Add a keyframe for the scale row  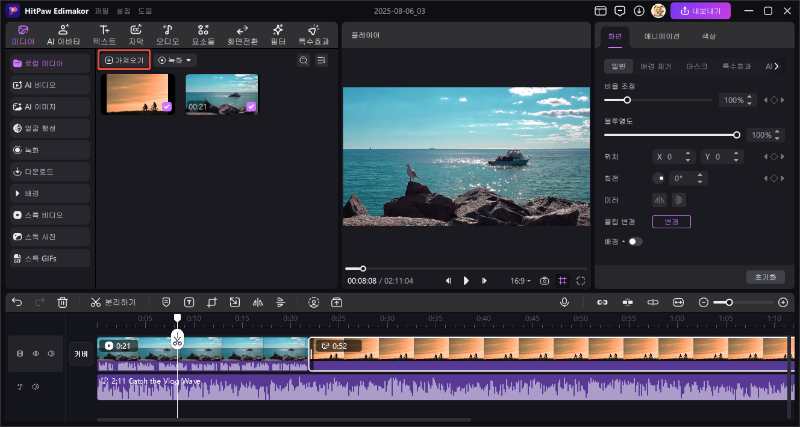tap(774, 100)
